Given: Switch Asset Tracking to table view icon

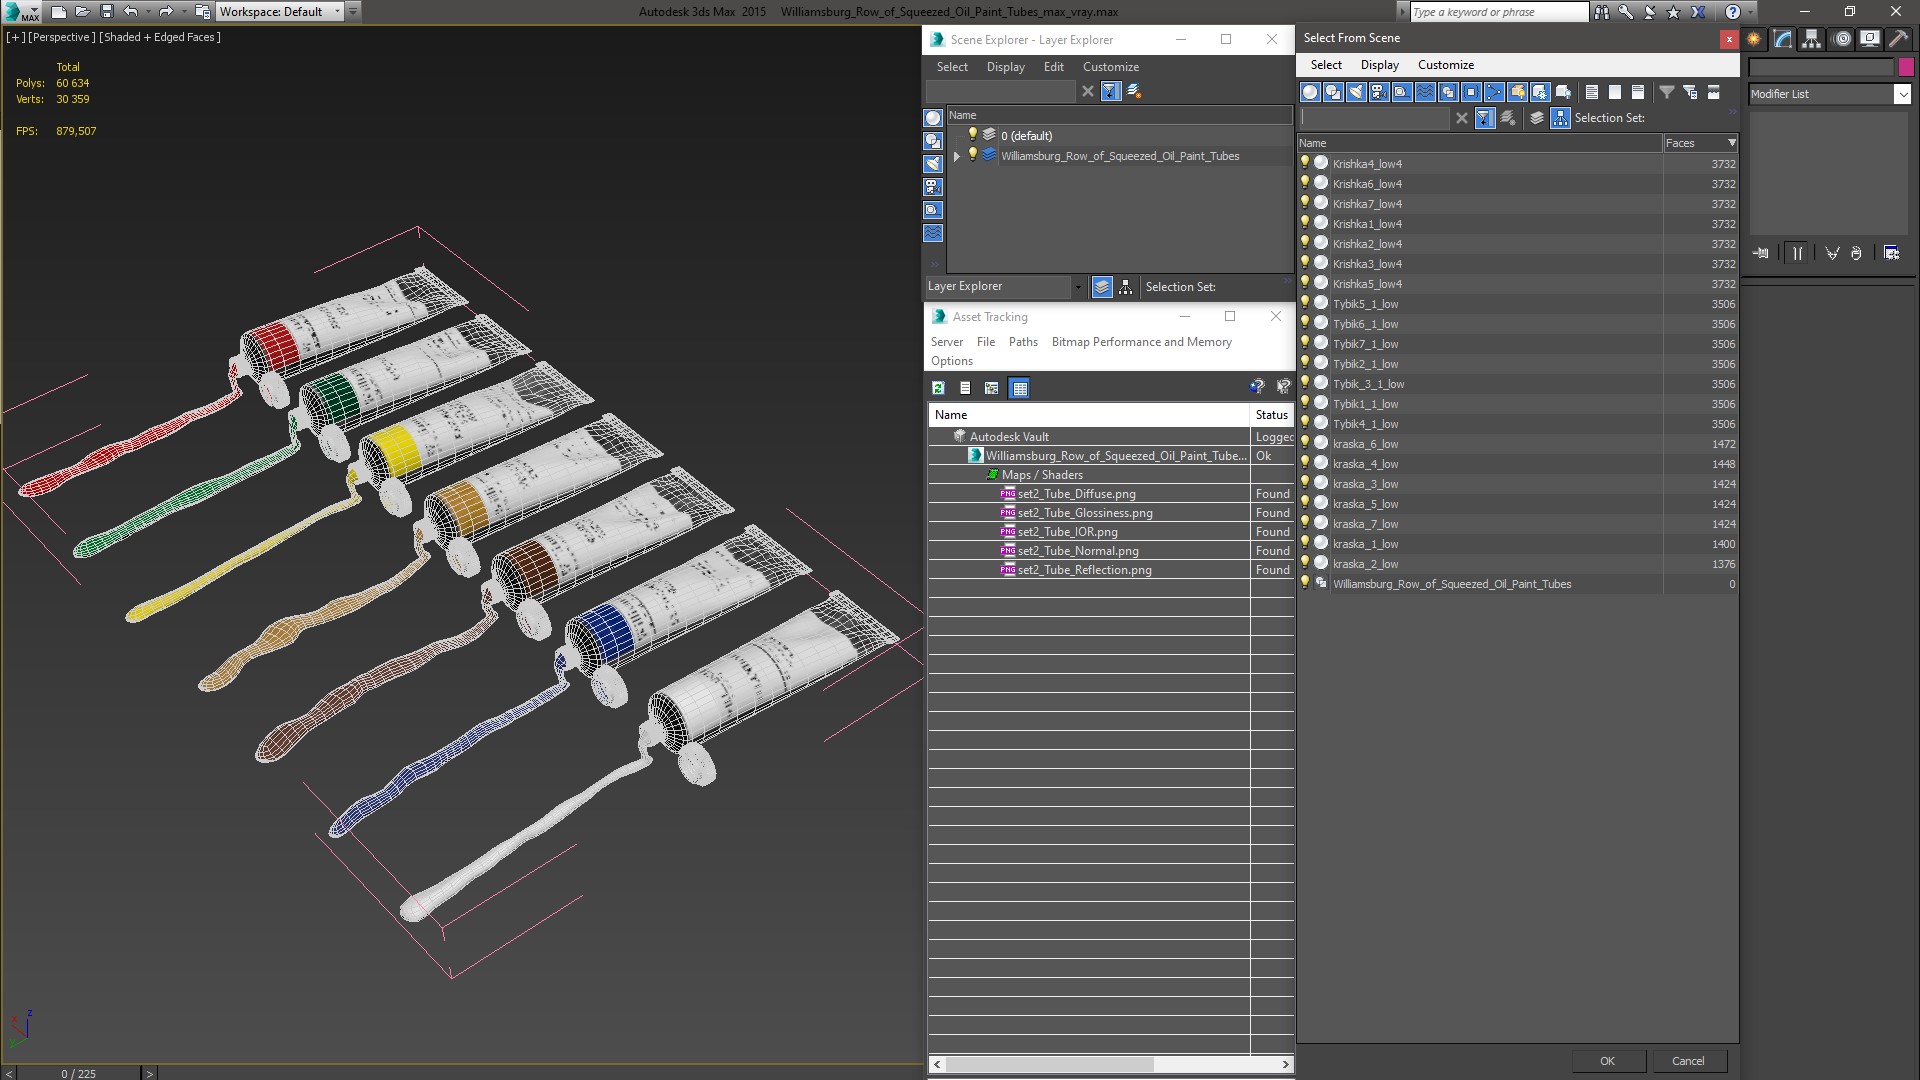Looking at the screenshot, I should click(x=1019, y=388).
